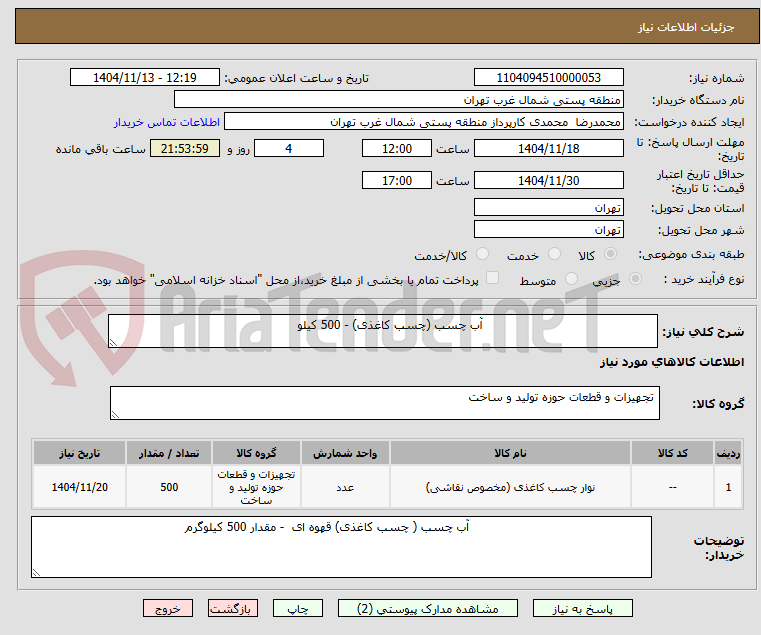Click the buyer organization name field
Image resolution: width=761 pixels, height=635 pixels.
[x=398, y=100]
